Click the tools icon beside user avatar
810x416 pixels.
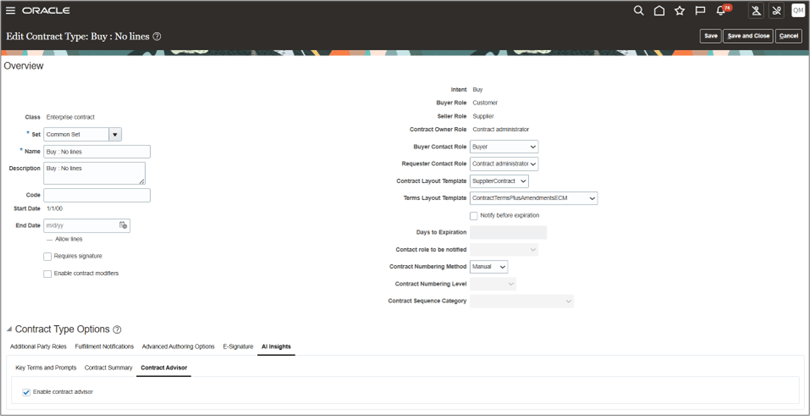777,10
